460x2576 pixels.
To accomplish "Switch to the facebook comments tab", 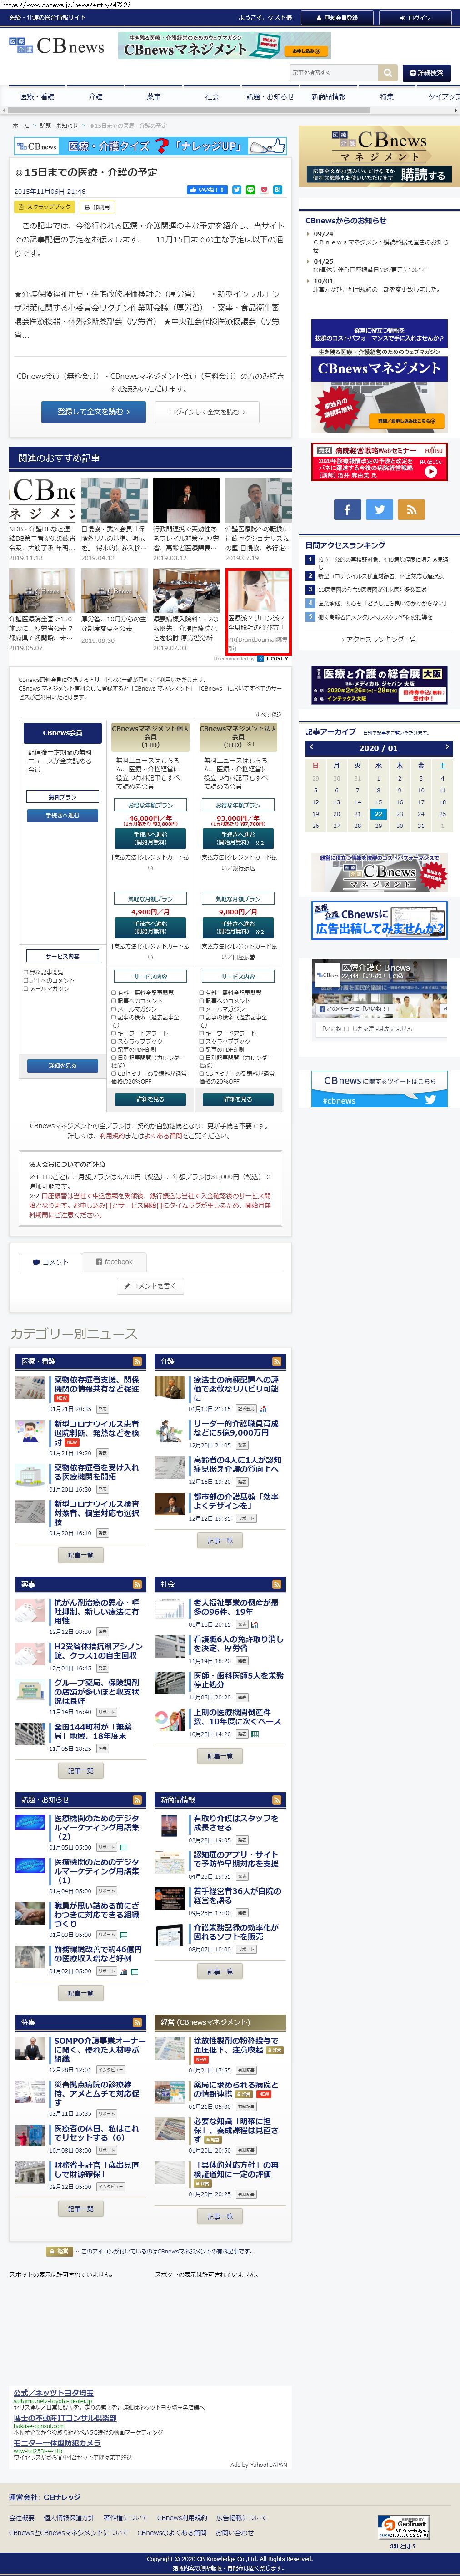I will pyautogui.click(x=114, y=1261).
